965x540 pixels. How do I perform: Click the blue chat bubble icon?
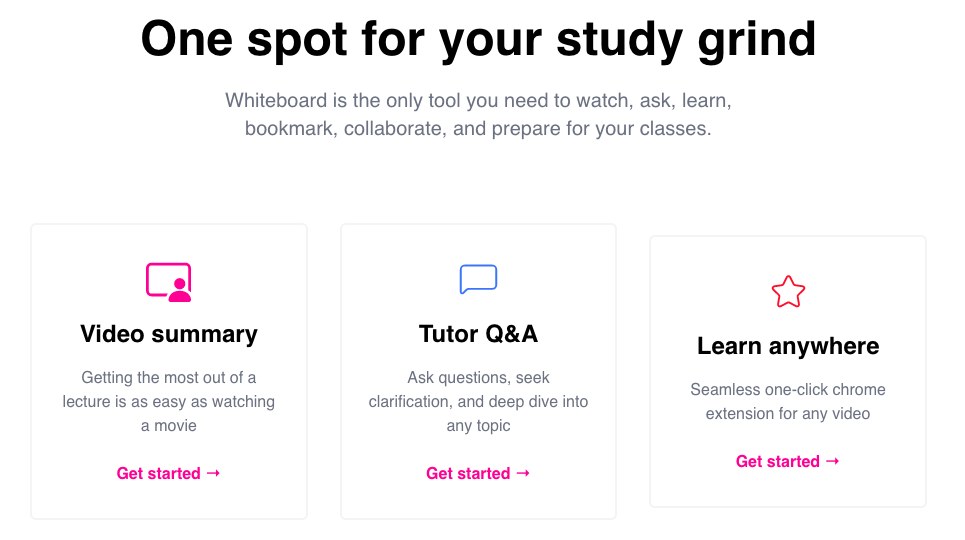[478, 279]
